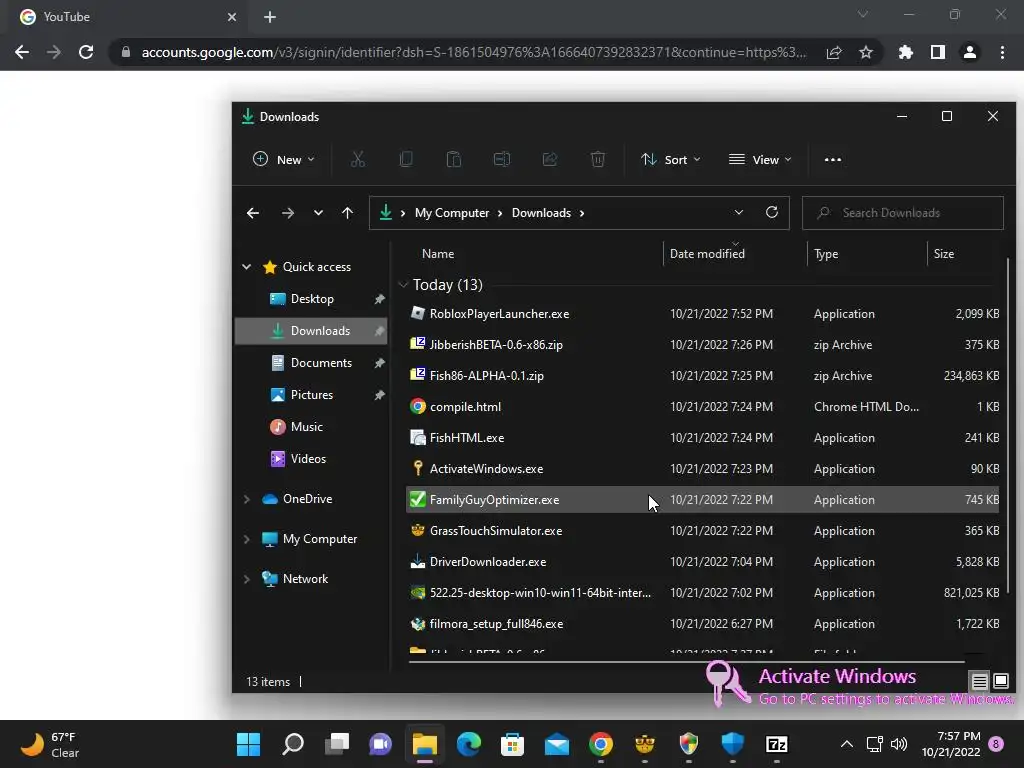Open Task View from taskbar
Image resolution: width=1024 pixels, height=768 pixels.
(x=337, y=744)
